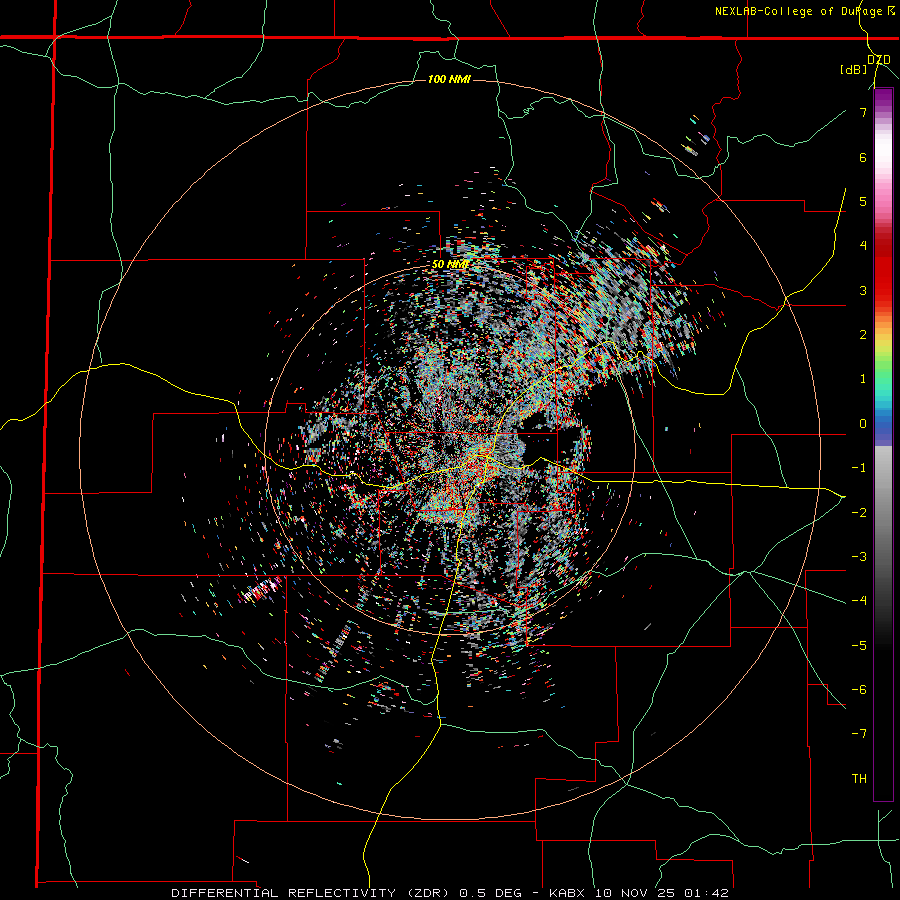Click the TH threshold label on legend

tap(859, 778)
